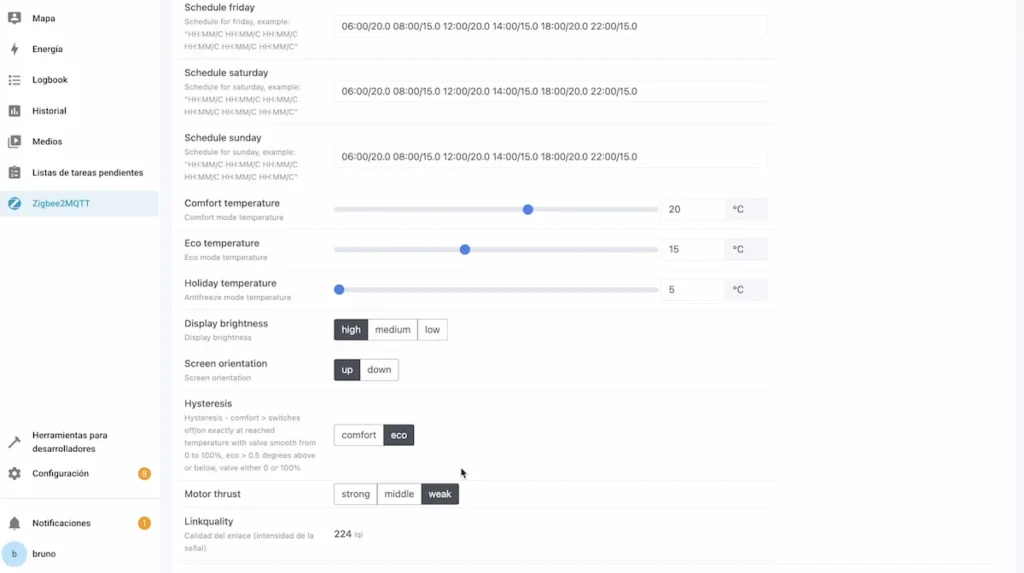Click the Eco temperature value box

point(692,249)
